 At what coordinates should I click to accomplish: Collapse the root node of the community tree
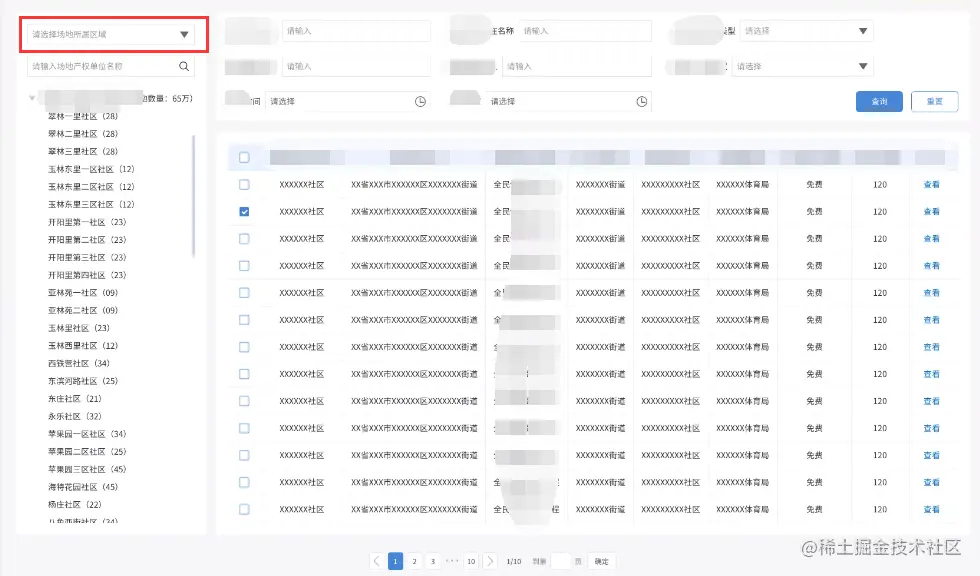[x=32, y=98]
